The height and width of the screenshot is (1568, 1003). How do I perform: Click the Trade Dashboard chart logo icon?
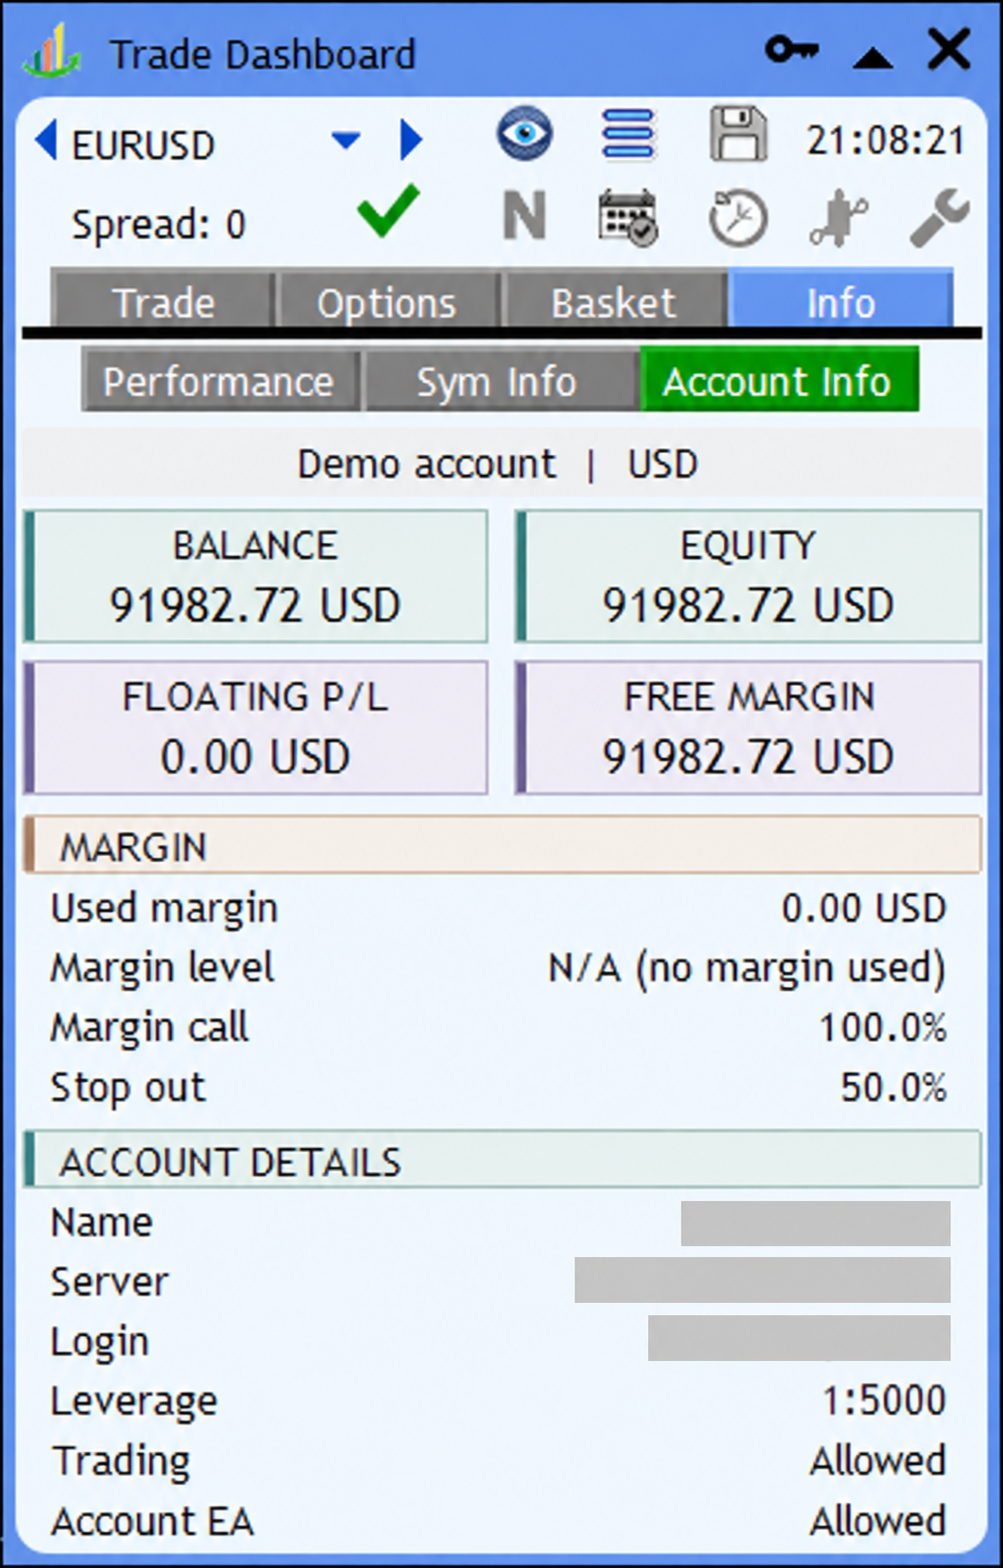tap(52, 52)
